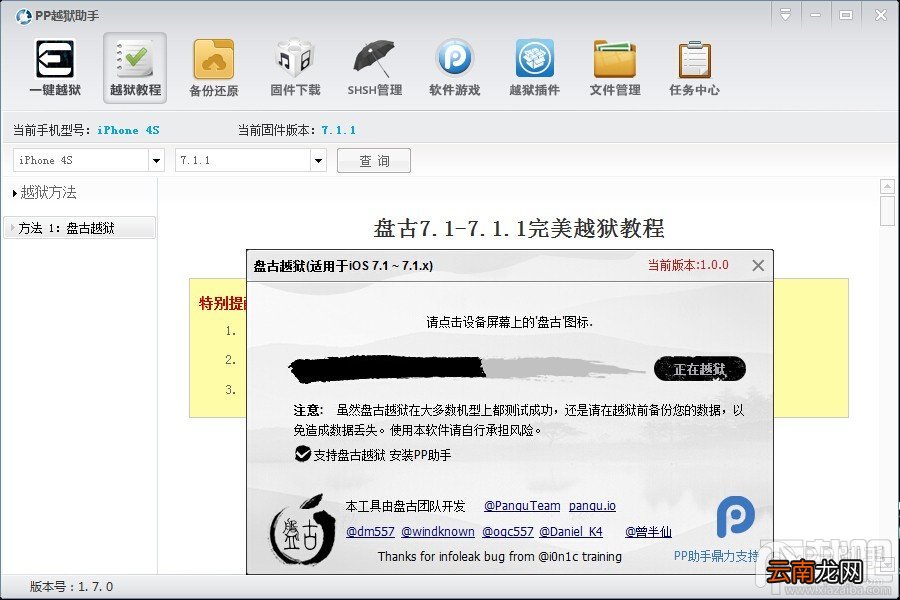Click the scrollbar up arrow
Screen dimensions: 900x600
[x=887, y=186]
